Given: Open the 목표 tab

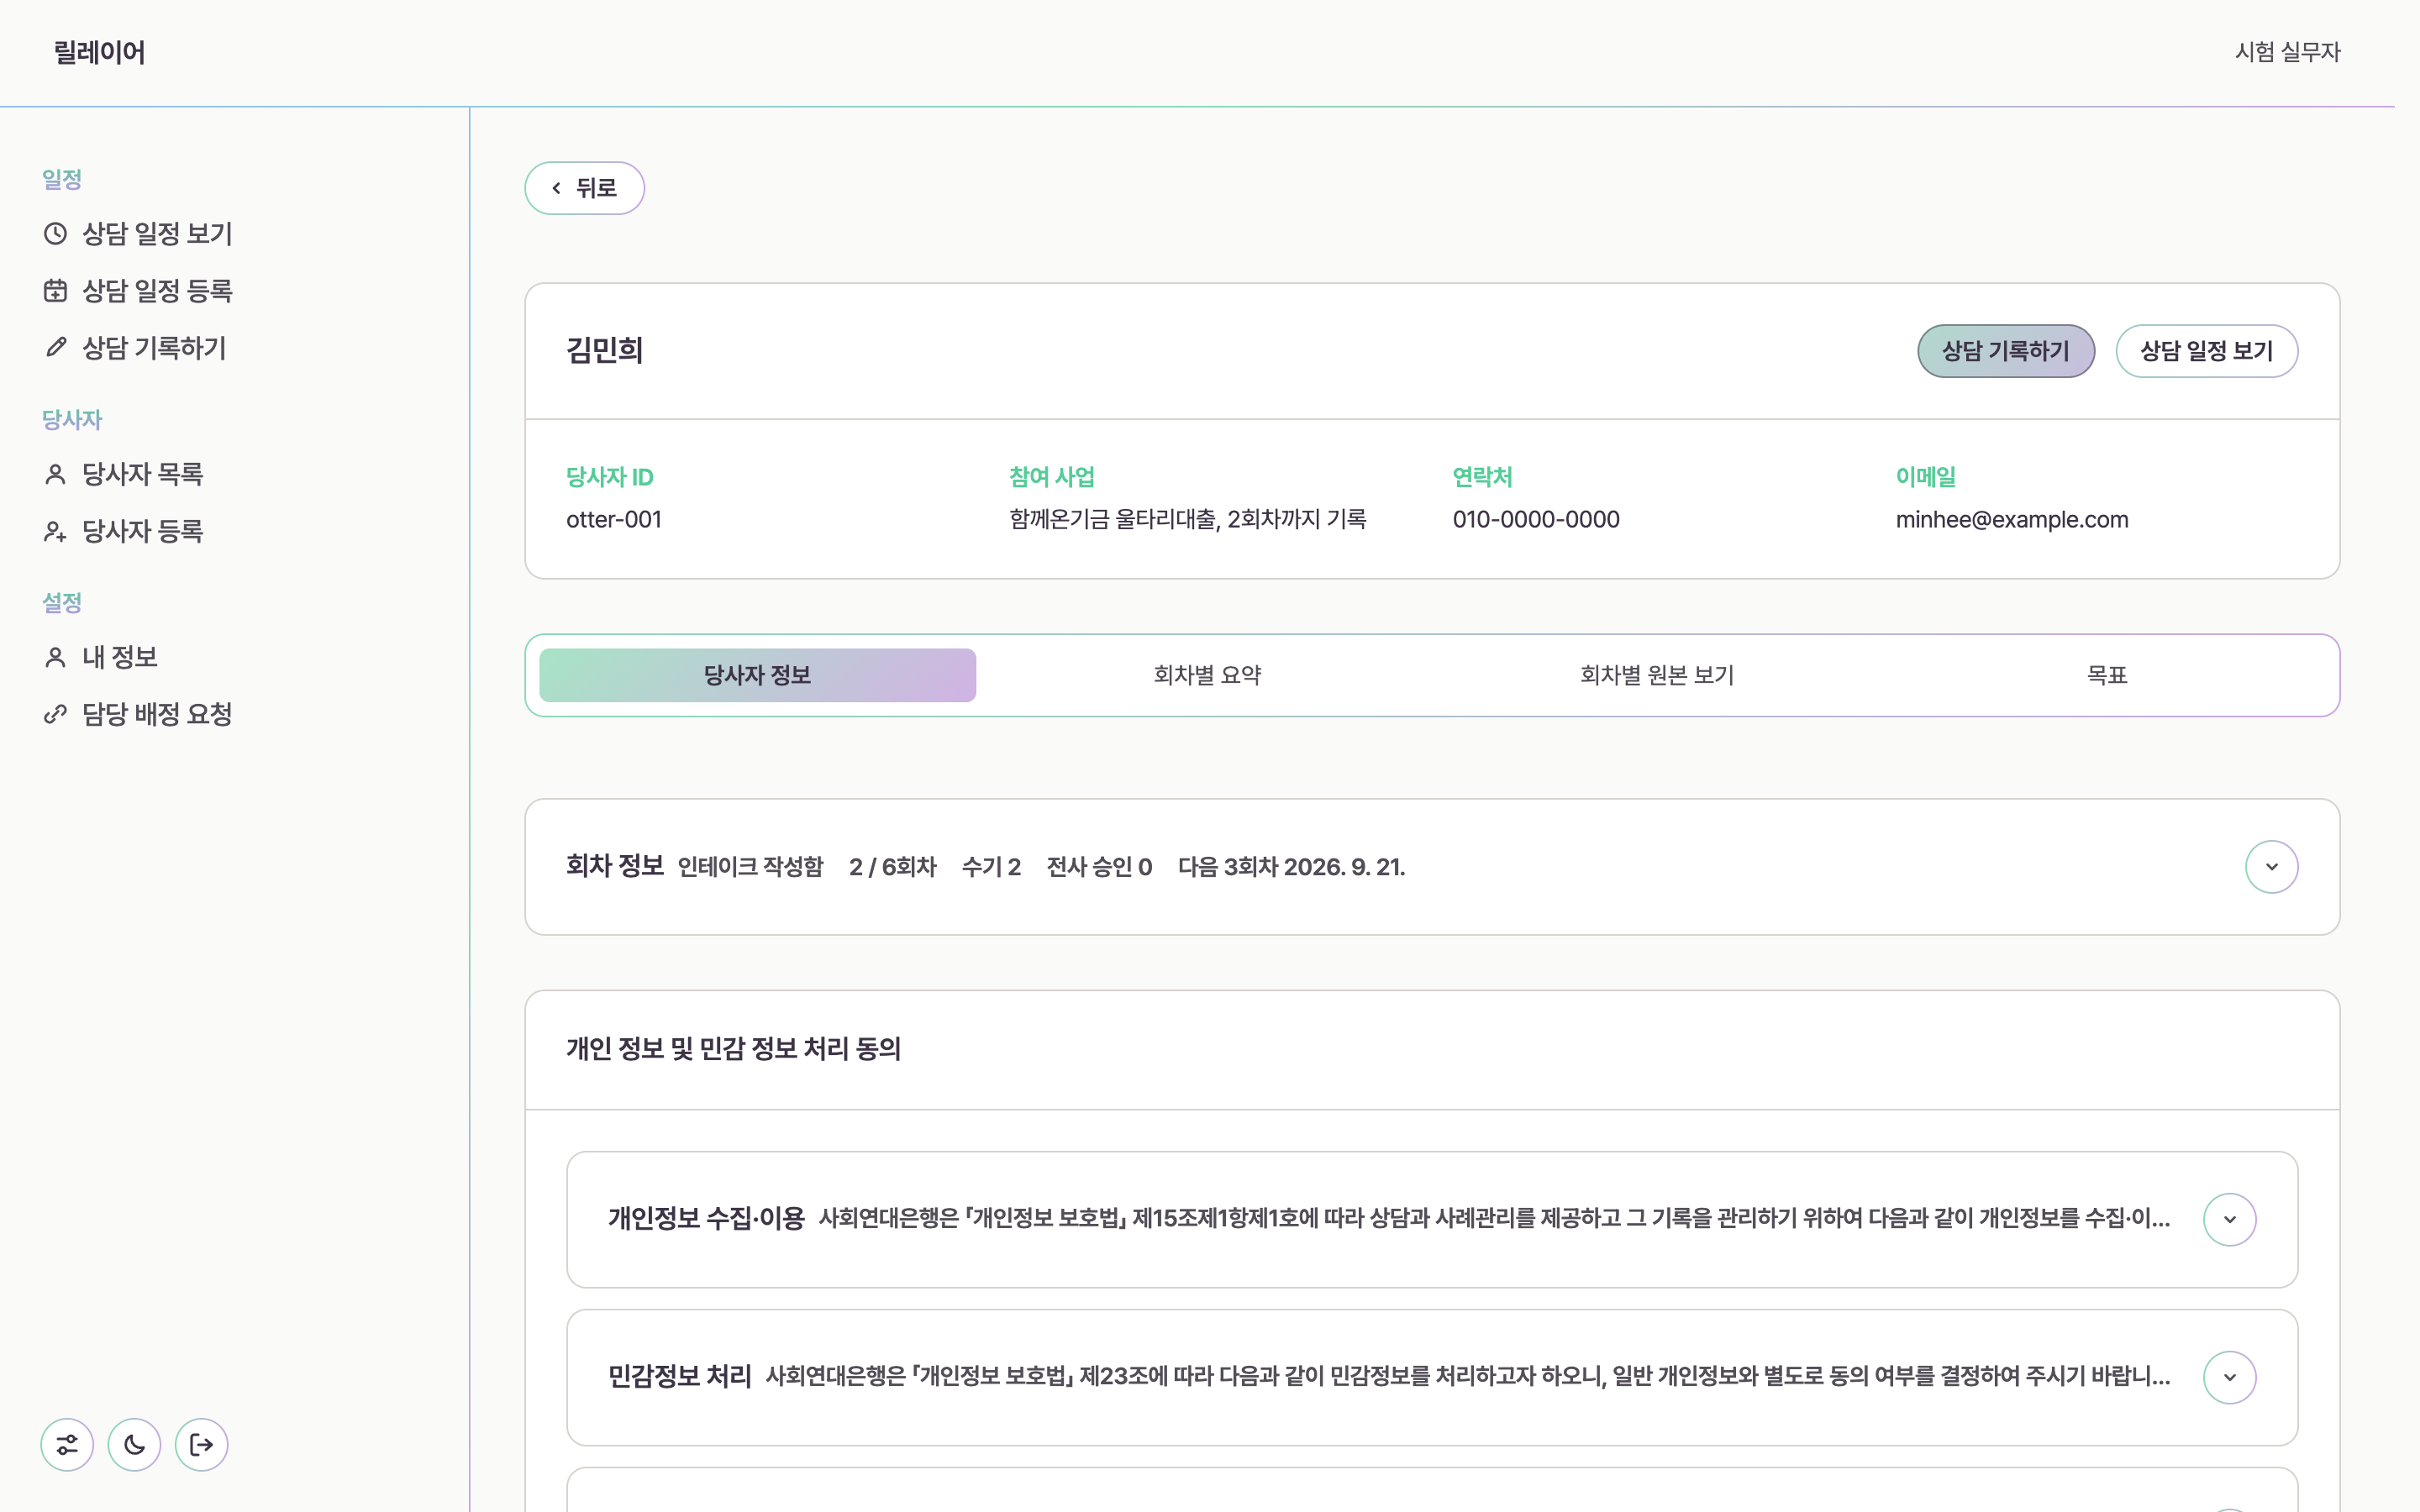Looking at the screenshot, I should click(2107, 675).
